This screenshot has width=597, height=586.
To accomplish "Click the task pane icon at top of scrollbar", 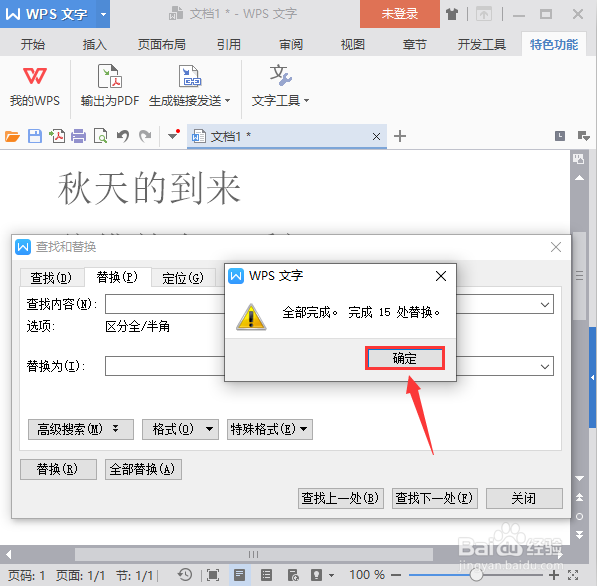I will [x=579, y=159].
